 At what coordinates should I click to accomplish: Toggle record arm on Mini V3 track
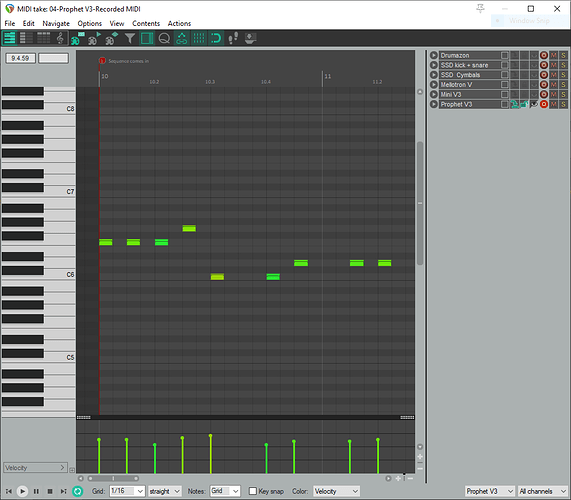coord(544,94)
